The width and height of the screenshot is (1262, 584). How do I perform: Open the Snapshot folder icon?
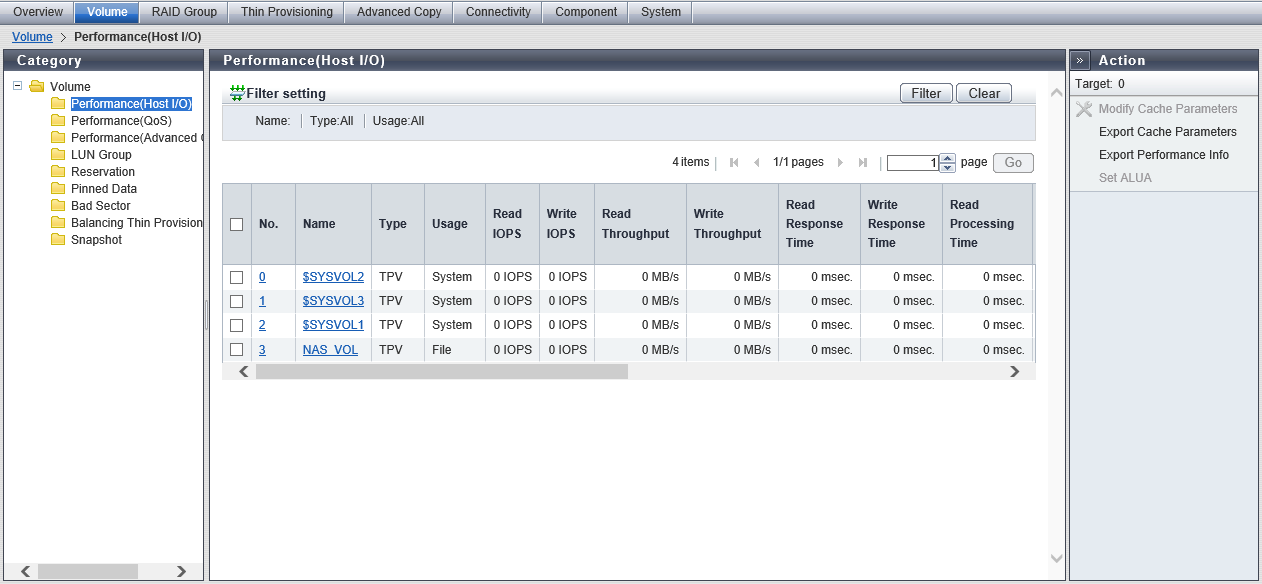[x=58, y=240]
